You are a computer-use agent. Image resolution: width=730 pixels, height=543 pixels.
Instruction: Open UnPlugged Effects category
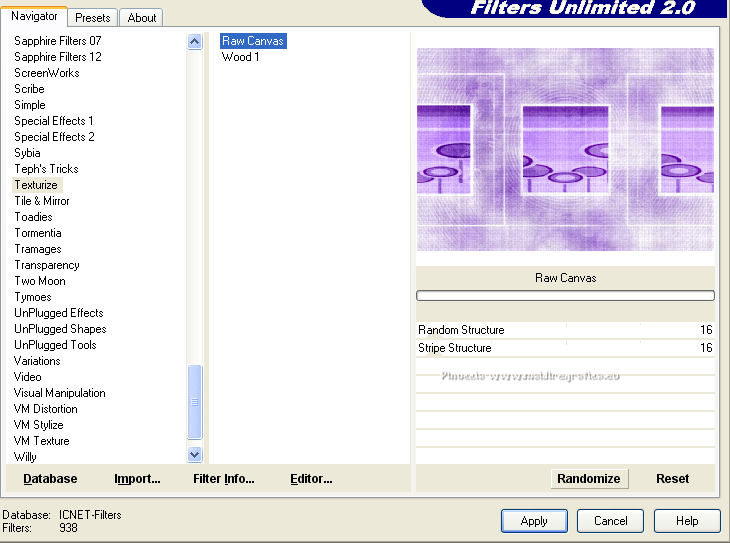point(59,313)
